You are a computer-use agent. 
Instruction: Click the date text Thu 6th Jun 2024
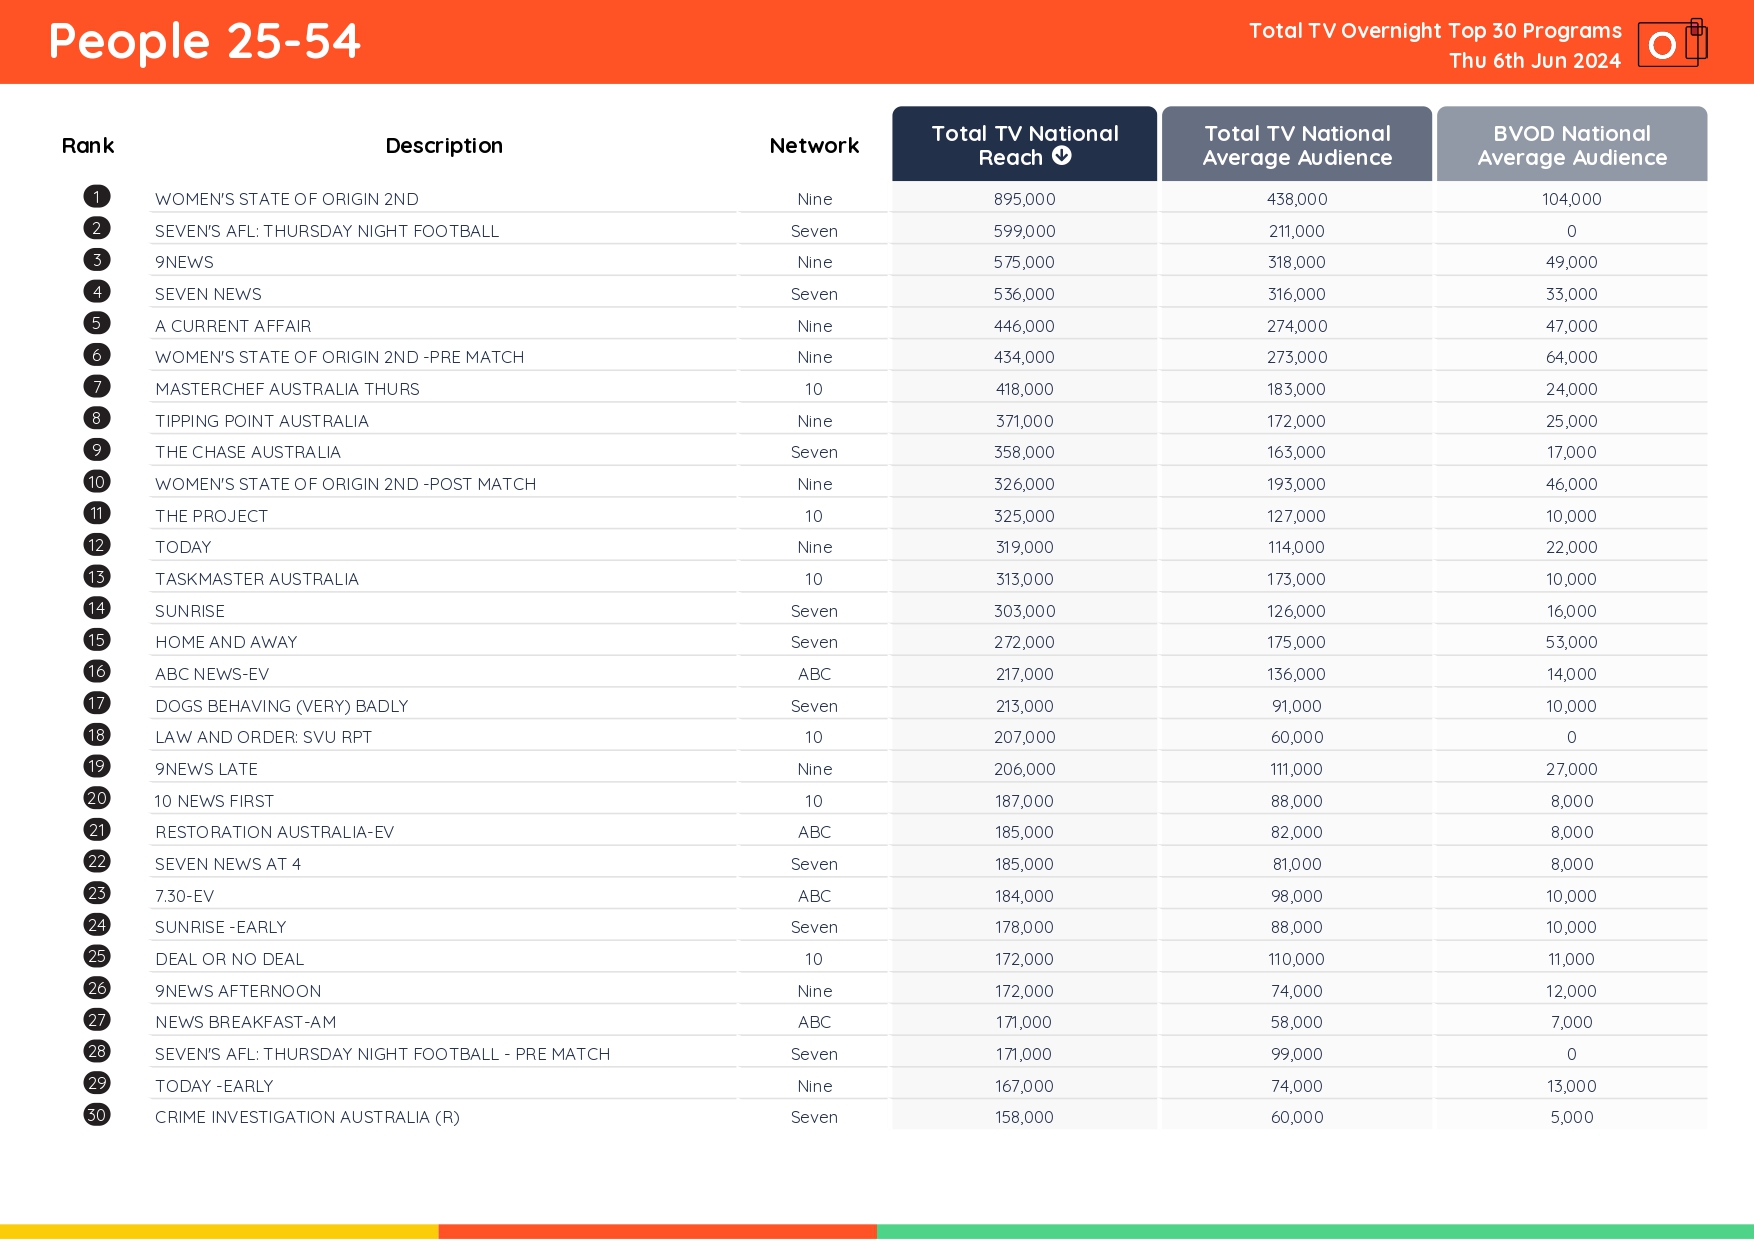(x=1534, y=60)
